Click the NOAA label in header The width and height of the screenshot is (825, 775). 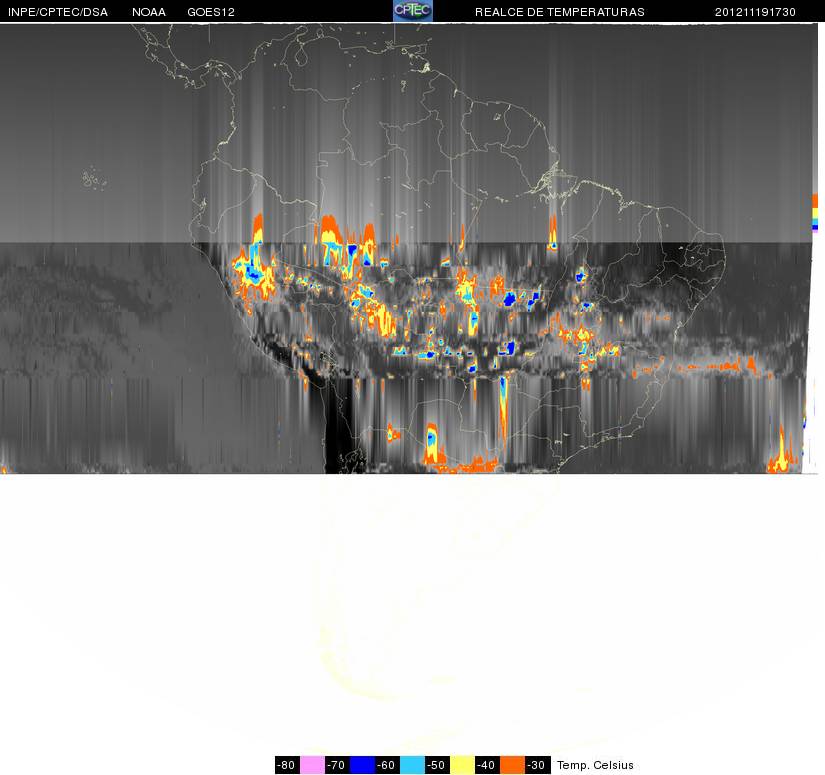coord(149,12)
